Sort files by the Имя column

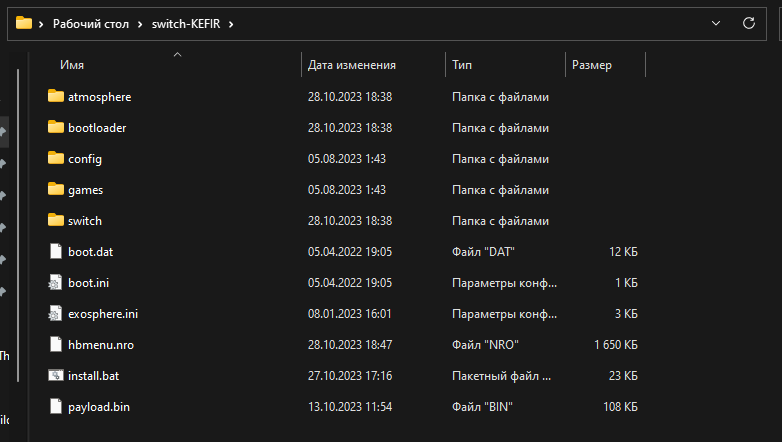pos(72,65)
